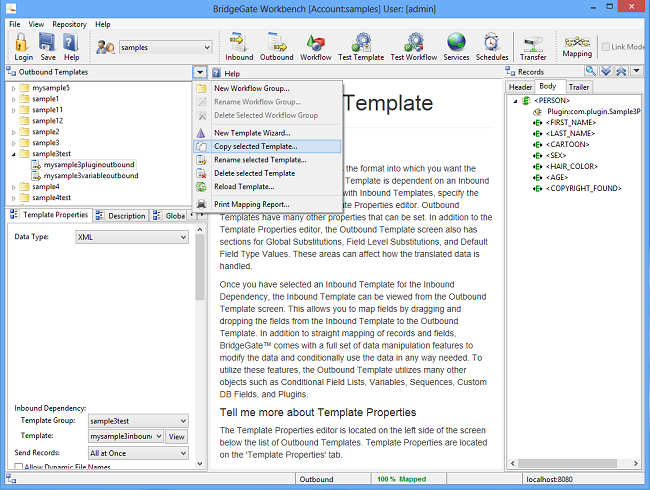Open the Workflow shapes icon
Image resolution: width=650 pixels, height=490 pixels.
click(x=315, y=47)
